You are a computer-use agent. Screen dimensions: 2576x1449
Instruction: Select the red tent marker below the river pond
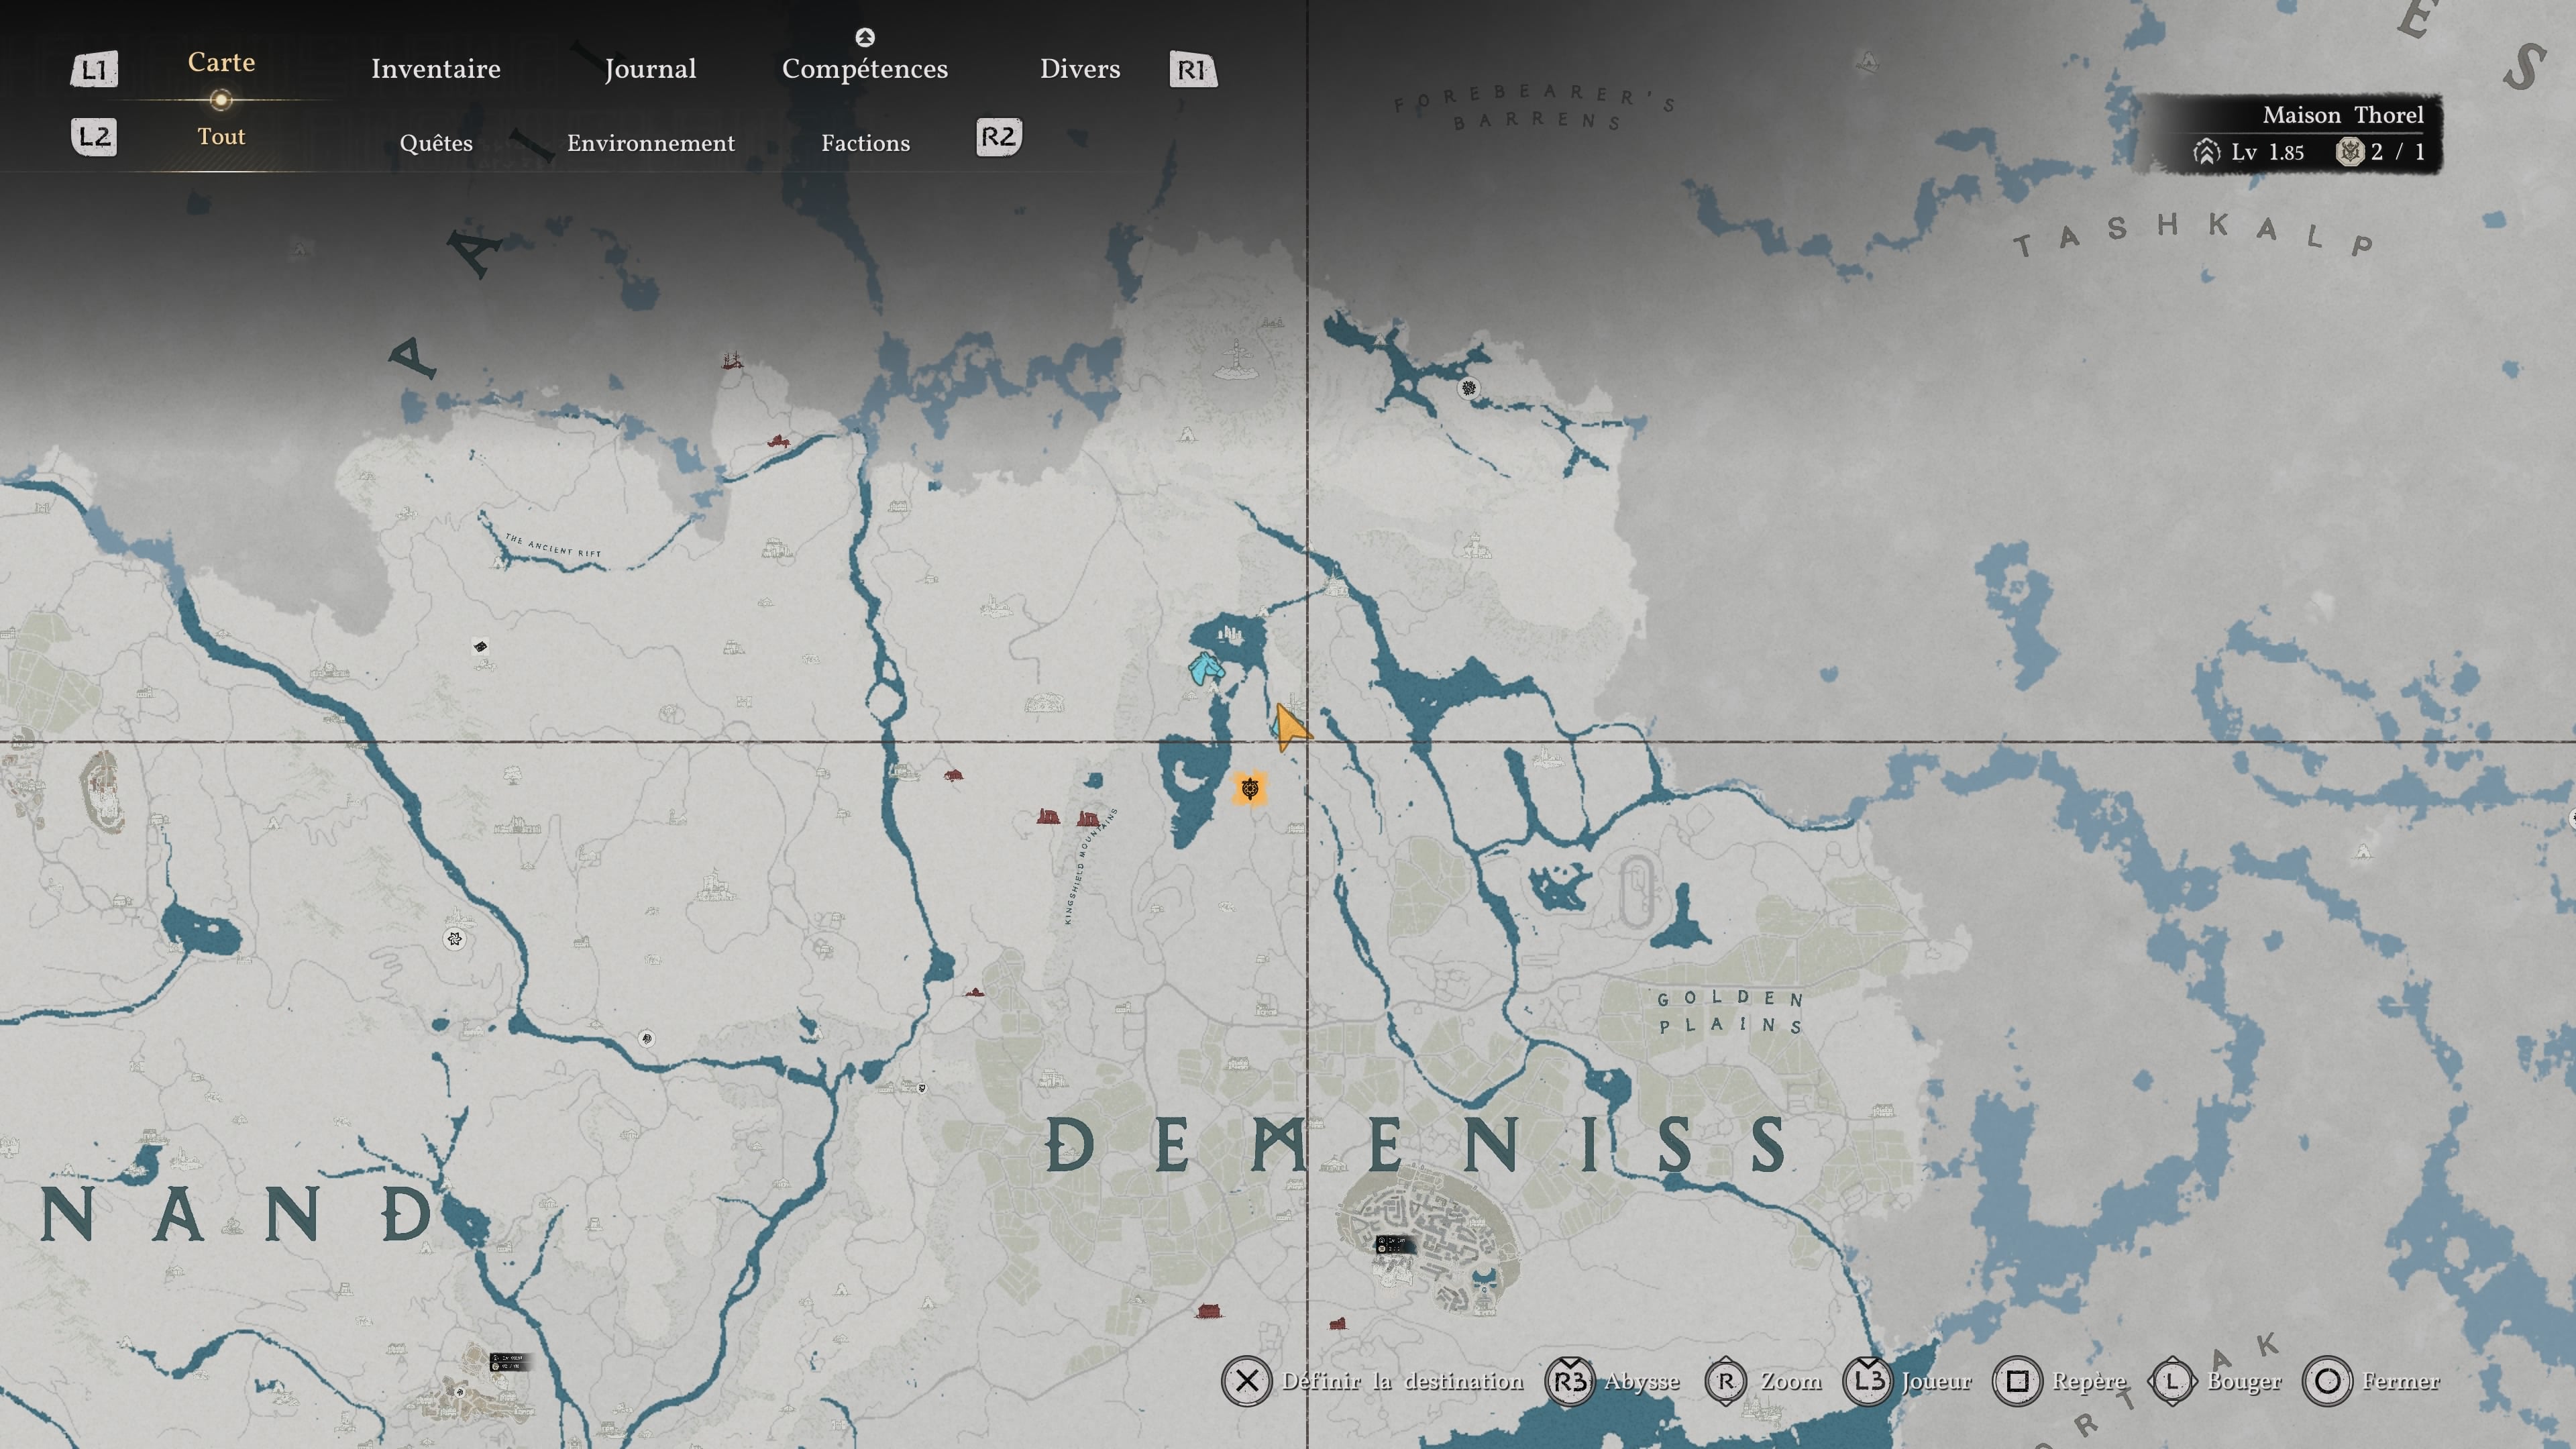(x=974, y=992)
